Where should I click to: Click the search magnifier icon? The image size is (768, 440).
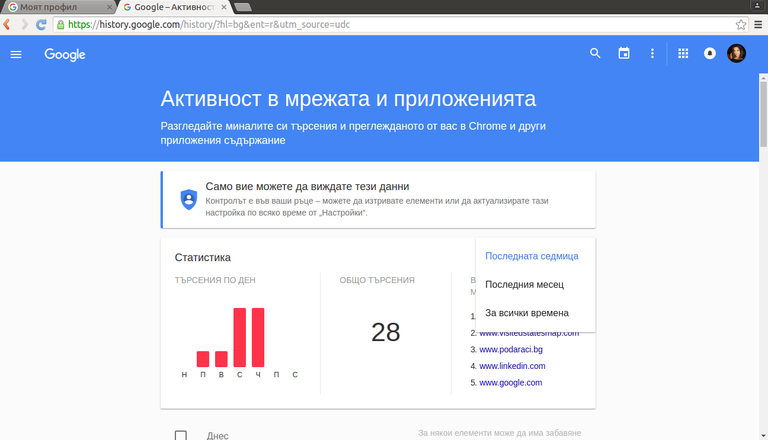pos(595,54)
